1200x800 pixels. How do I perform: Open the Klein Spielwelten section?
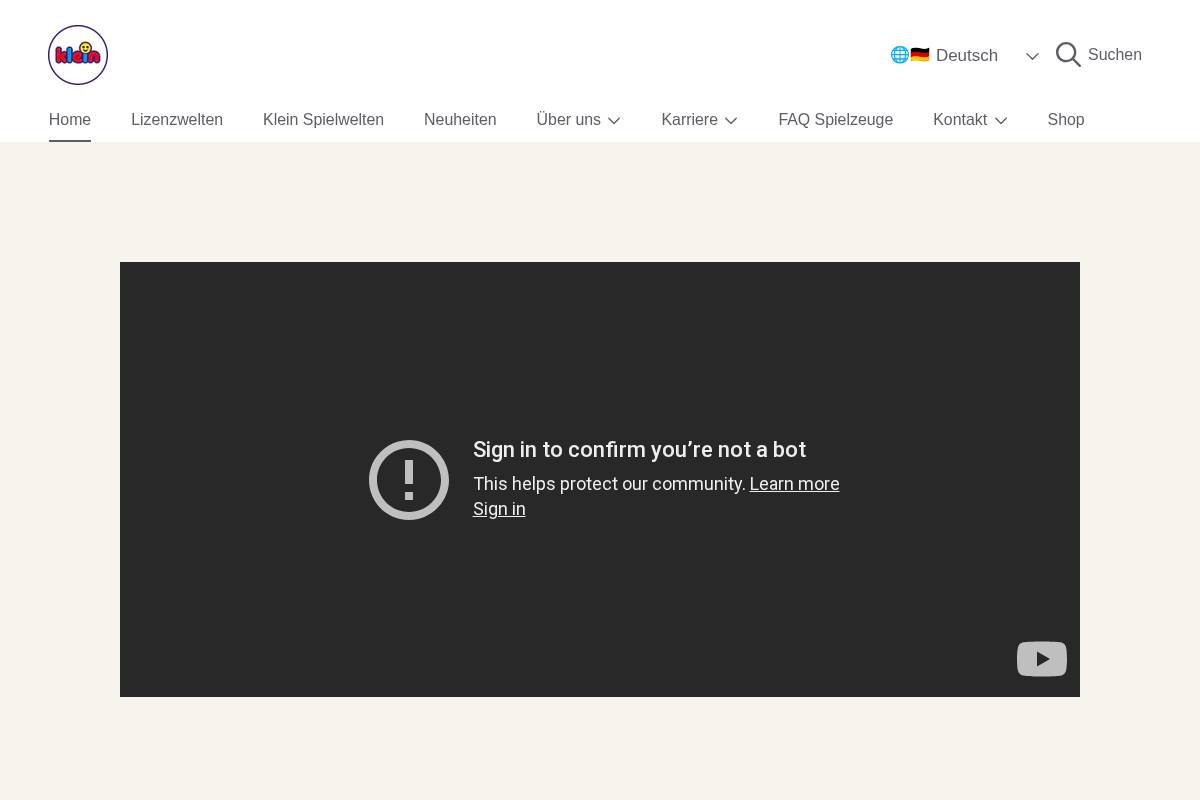[323, 120]
